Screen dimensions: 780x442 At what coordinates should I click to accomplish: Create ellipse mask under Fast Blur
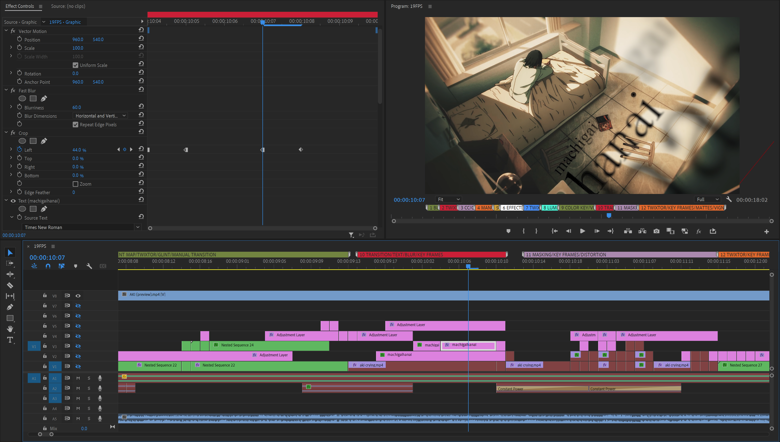click(22, 98)
